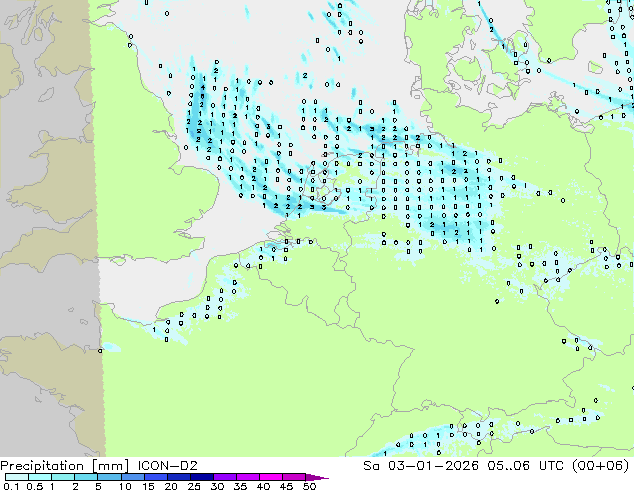634x490 pixels.
Task: Select the 25–30 mm navy legend swatch
Action: tap(201, 477)
